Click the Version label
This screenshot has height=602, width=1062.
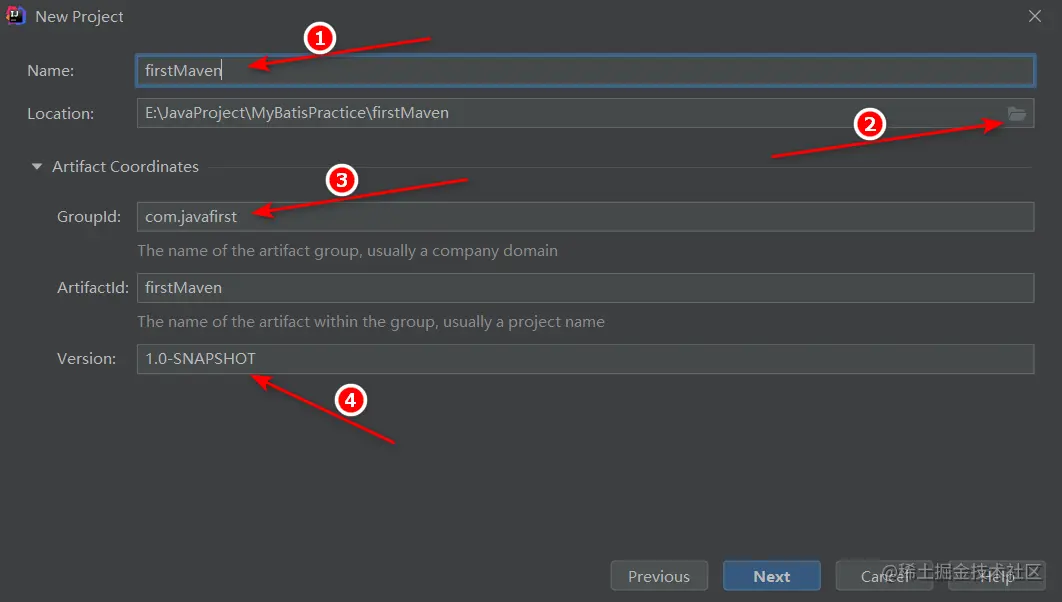tap(86, 359)
